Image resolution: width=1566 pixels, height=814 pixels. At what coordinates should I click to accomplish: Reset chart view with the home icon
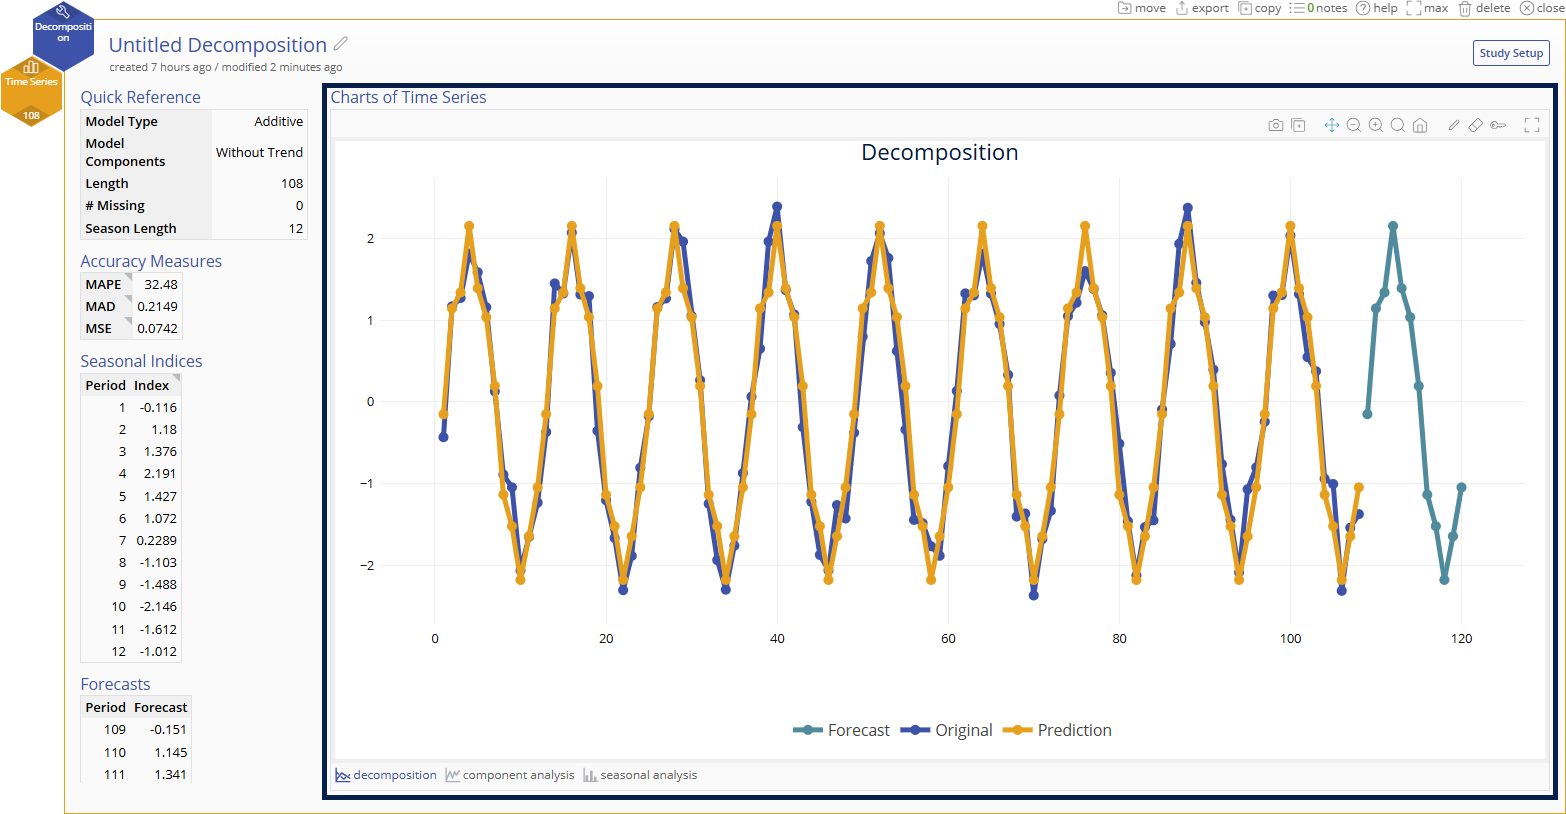[x=1420, y=125]
